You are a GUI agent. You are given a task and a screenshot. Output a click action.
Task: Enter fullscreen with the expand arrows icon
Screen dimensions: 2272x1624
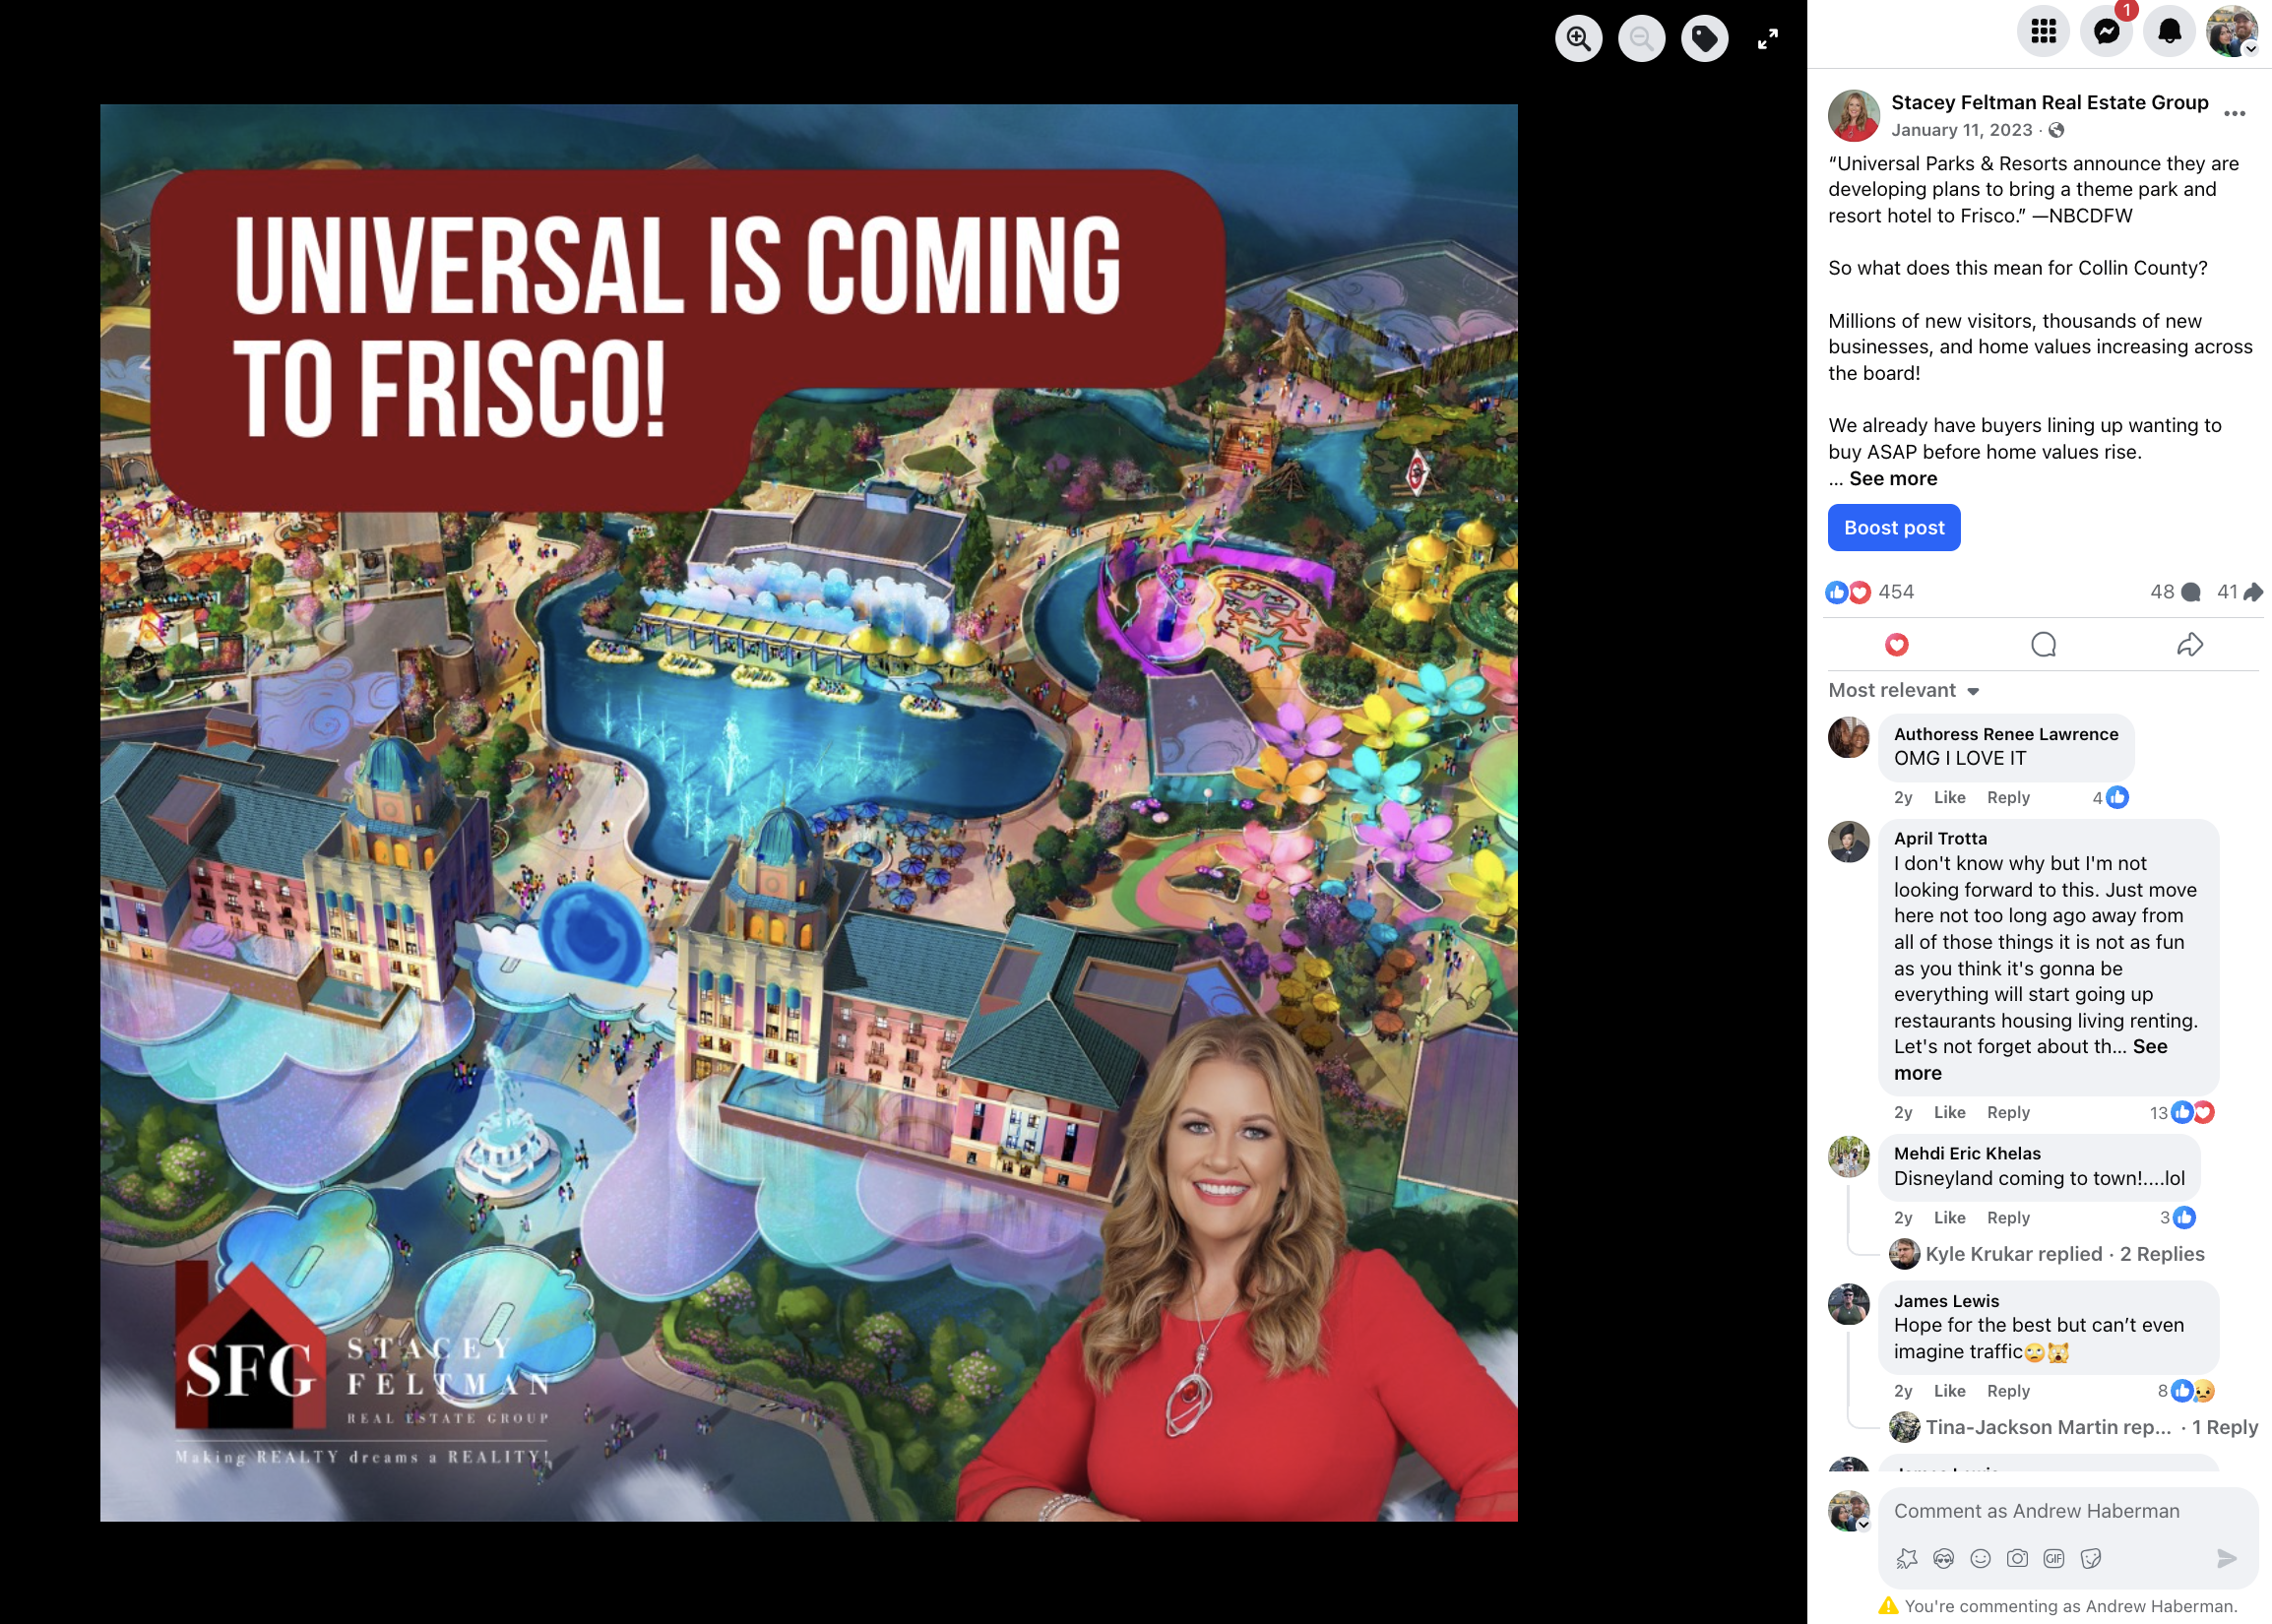click(x=1767, y=39)
